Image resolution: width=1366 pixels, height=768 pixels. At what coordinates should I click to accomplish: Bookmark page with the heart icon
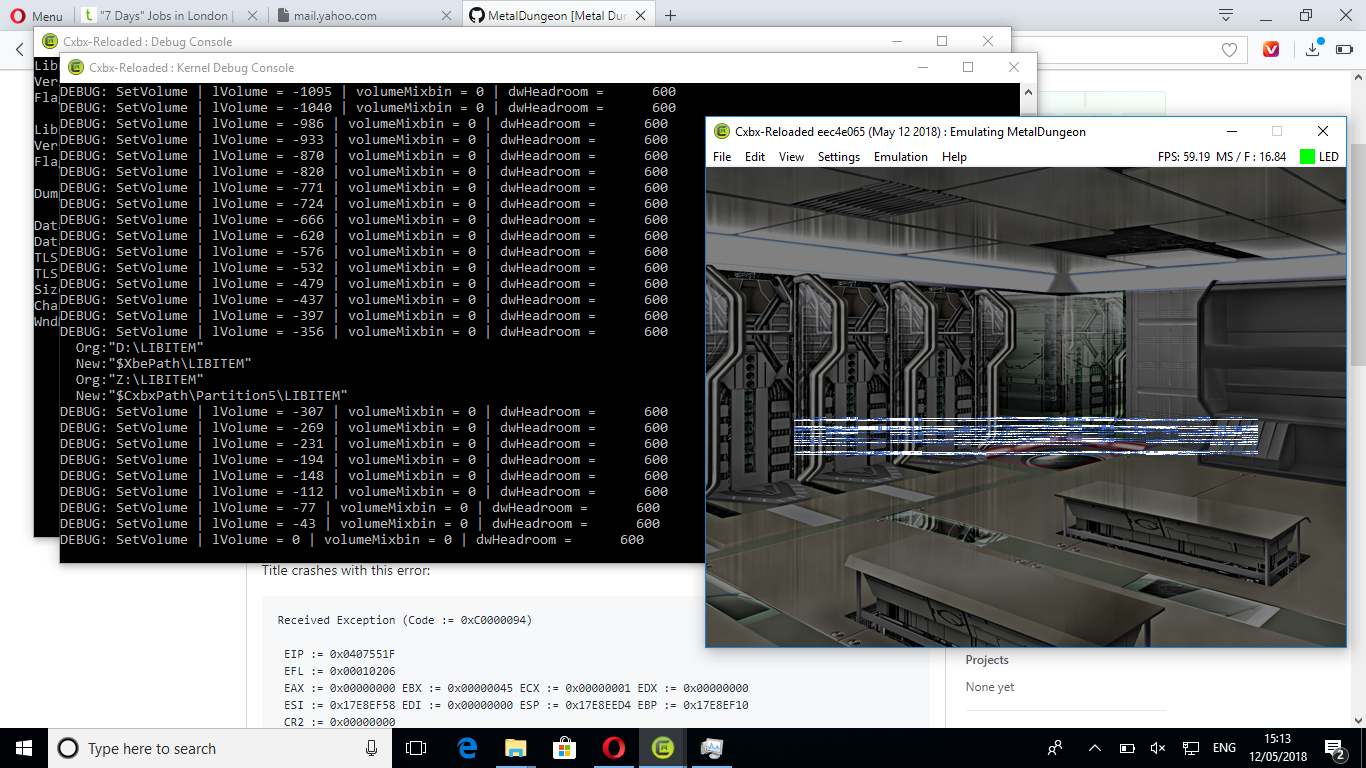click(1229, 49)
